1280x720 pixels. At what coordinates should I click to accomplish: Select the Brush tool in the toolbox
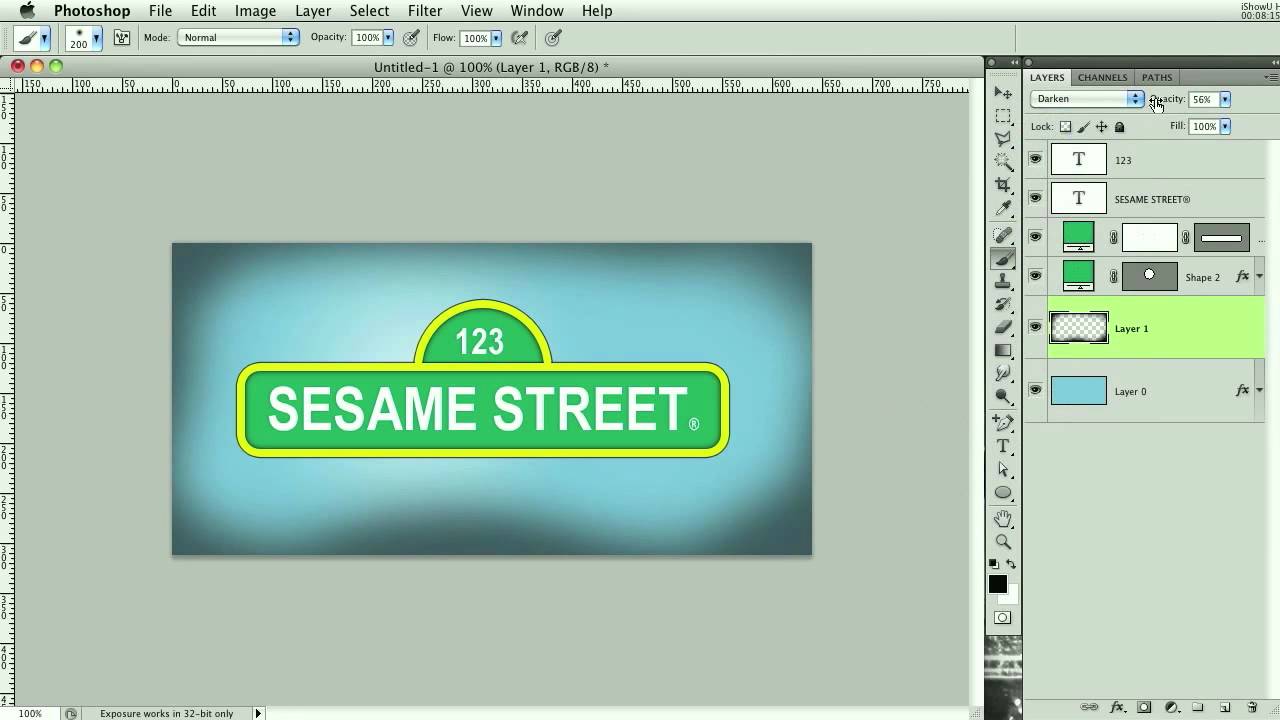(x=1003, y=259)
